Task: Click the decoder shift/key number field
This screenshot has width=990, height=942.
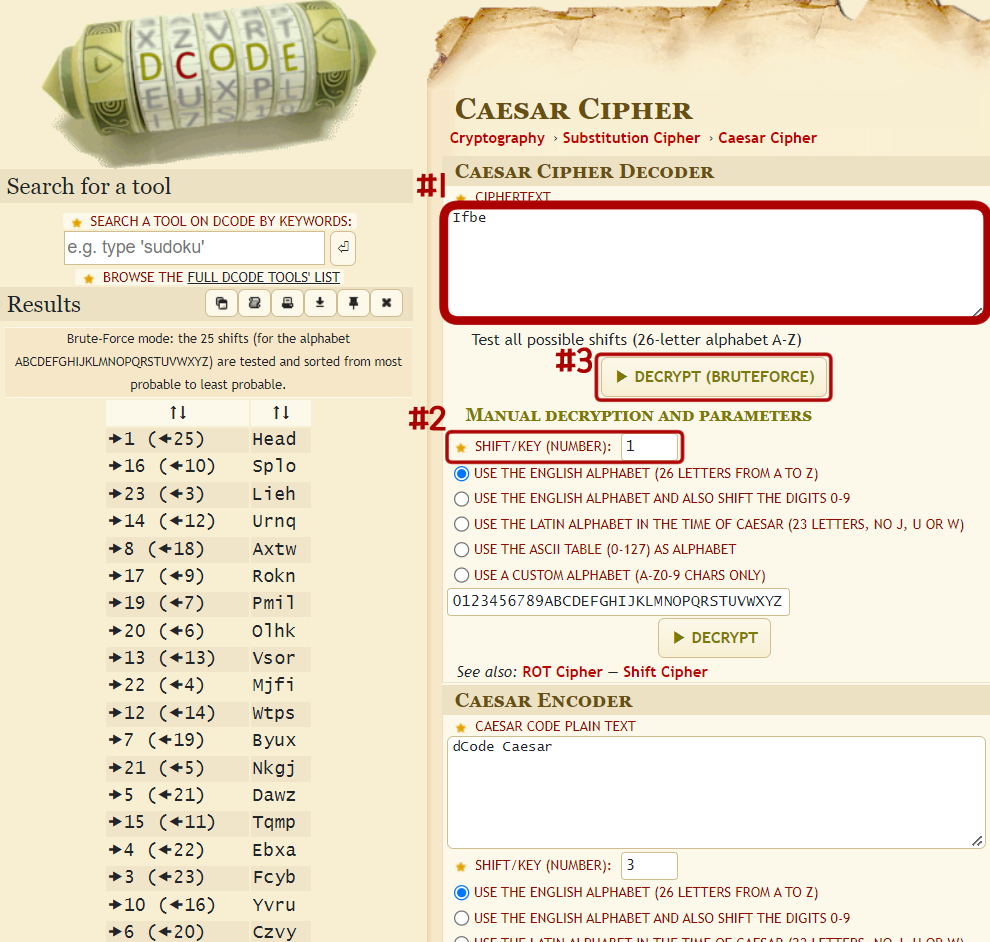Action: [x=649, y=447]
